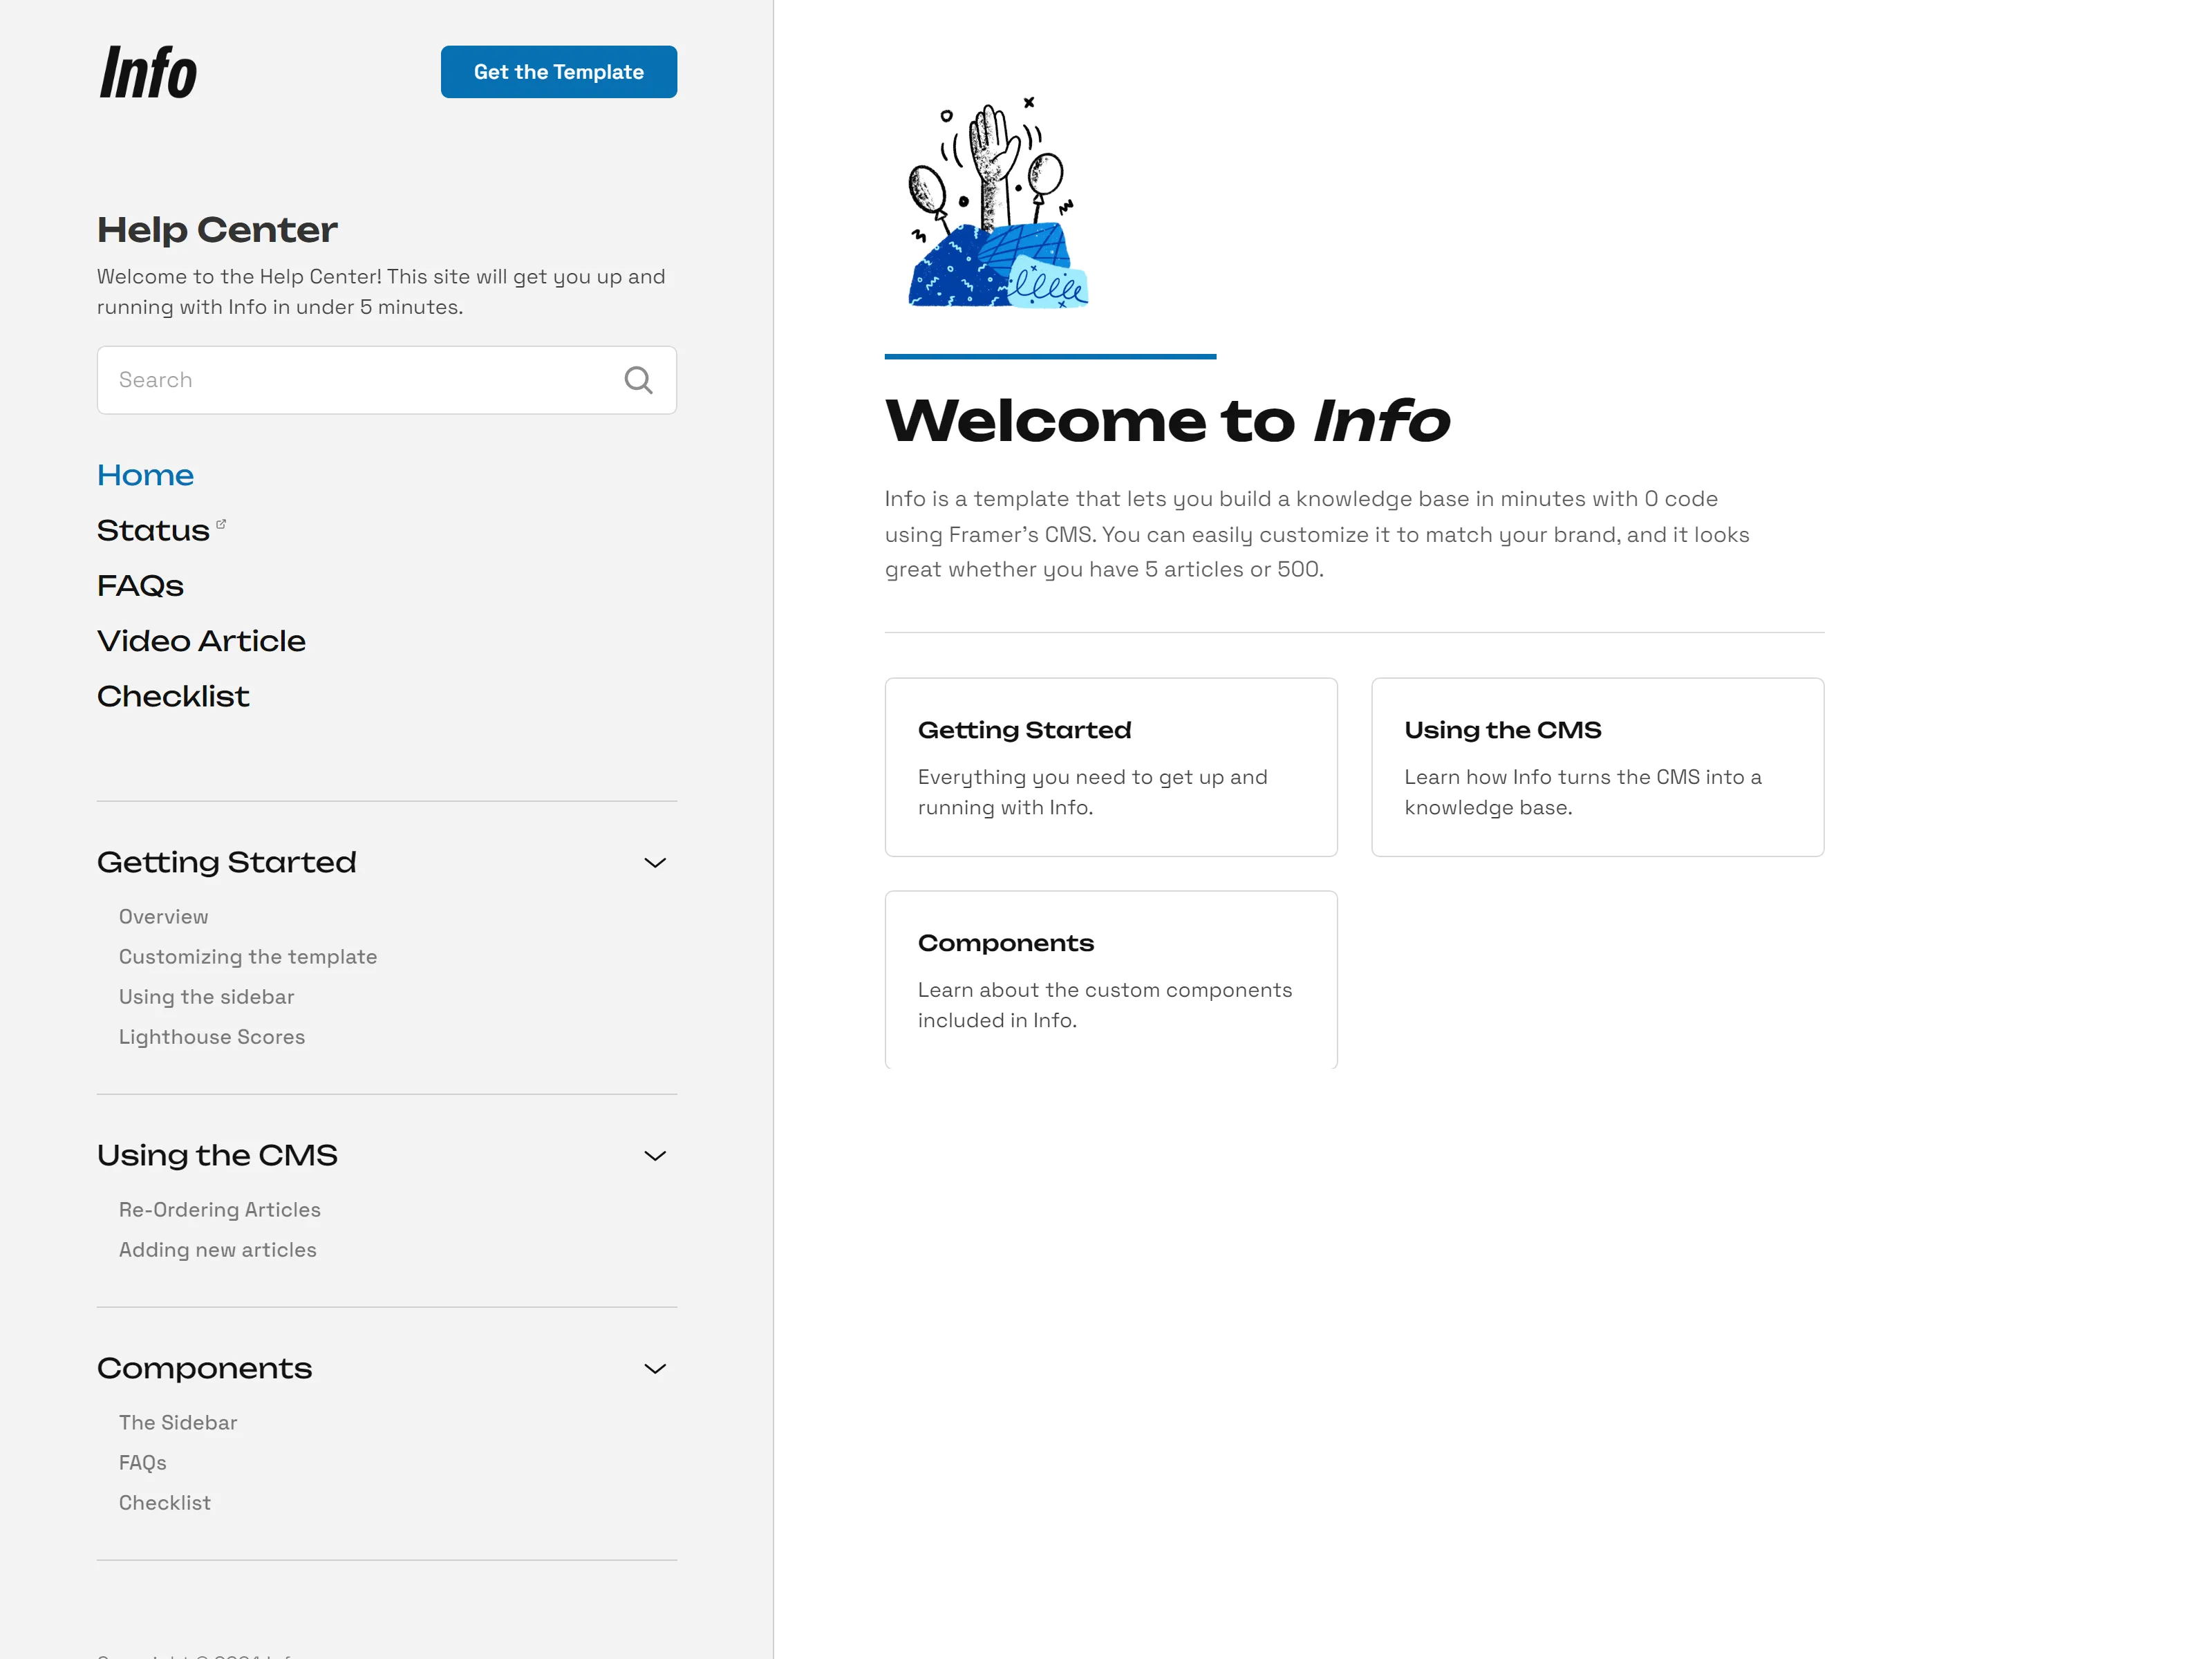The width and height of the screenshot is (2212, 1659).
Task: Collapse the Components section chevron
Action: click(655, 1368)
